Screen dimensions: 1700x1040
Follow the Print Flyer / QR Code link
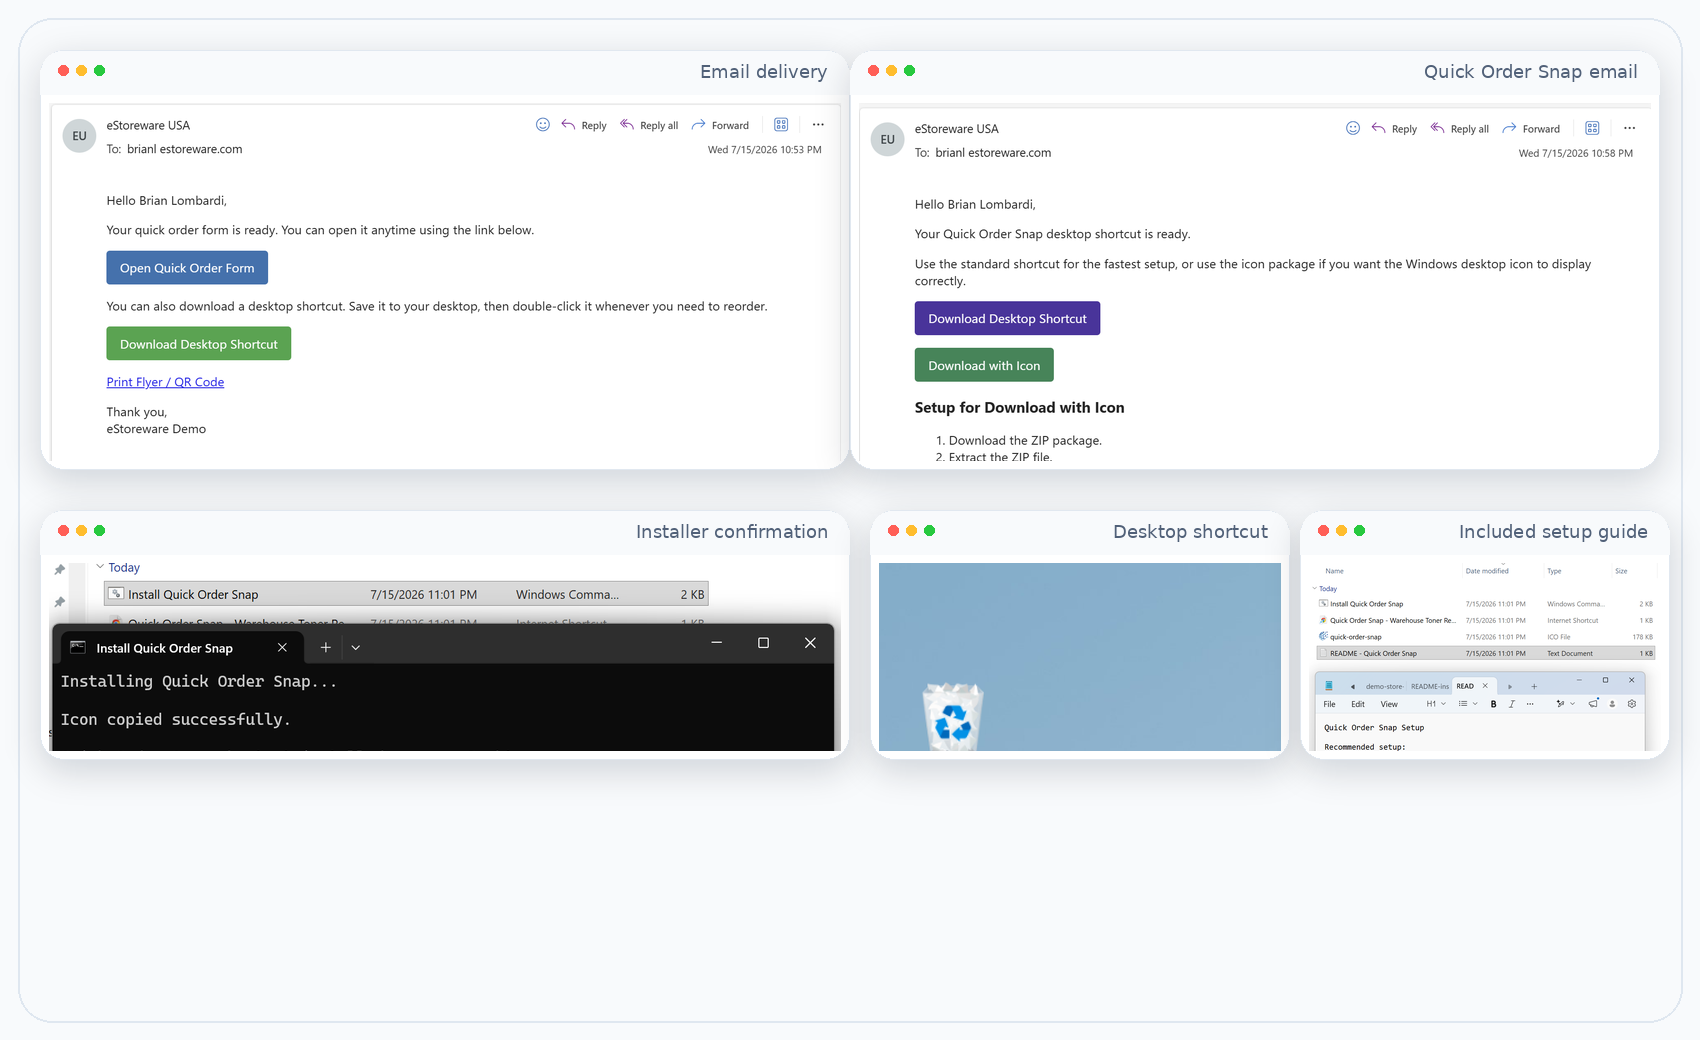(165, 382)
